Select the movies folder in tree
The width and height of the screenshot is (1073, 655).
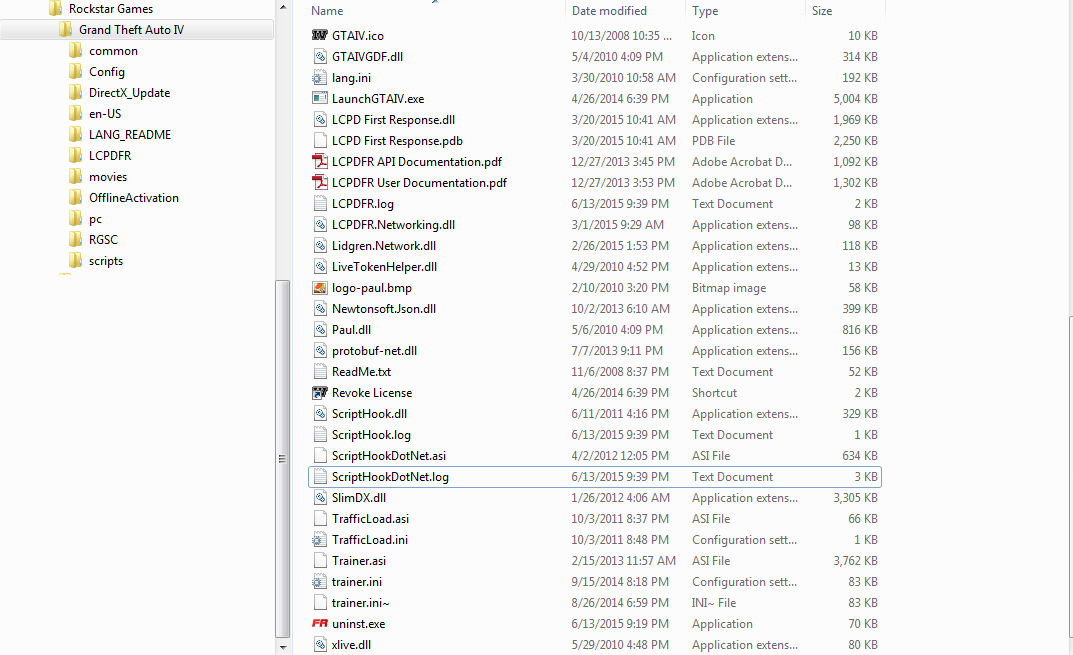[108, 177]
